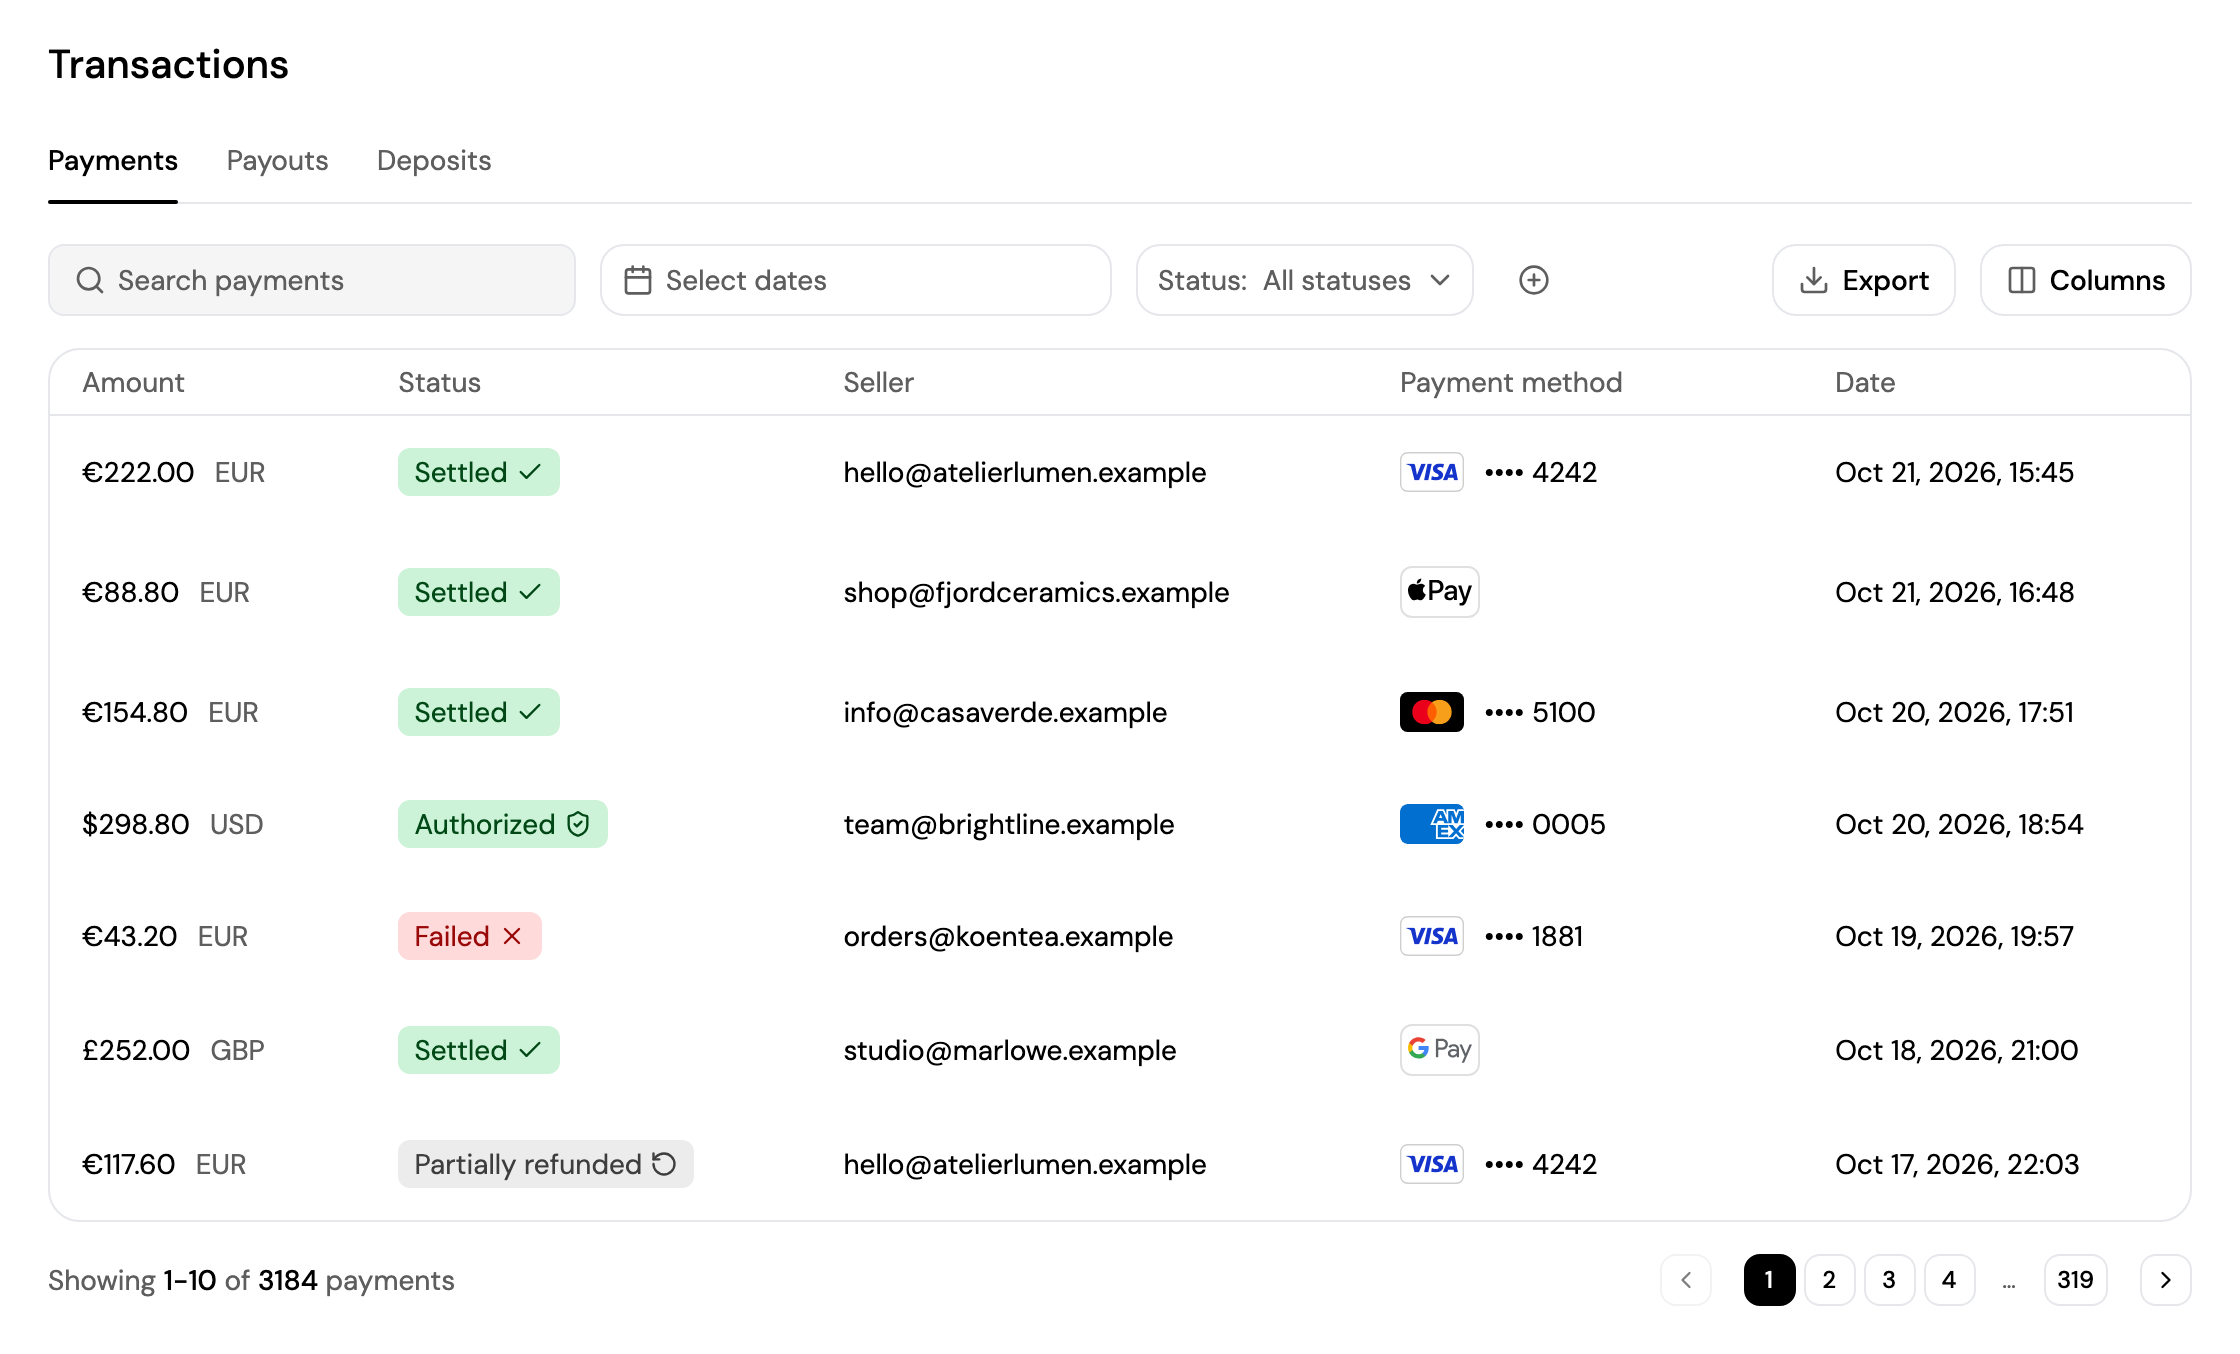Click the previous page left arrow
2240x1354 pixels.
coord(1686,1280)
